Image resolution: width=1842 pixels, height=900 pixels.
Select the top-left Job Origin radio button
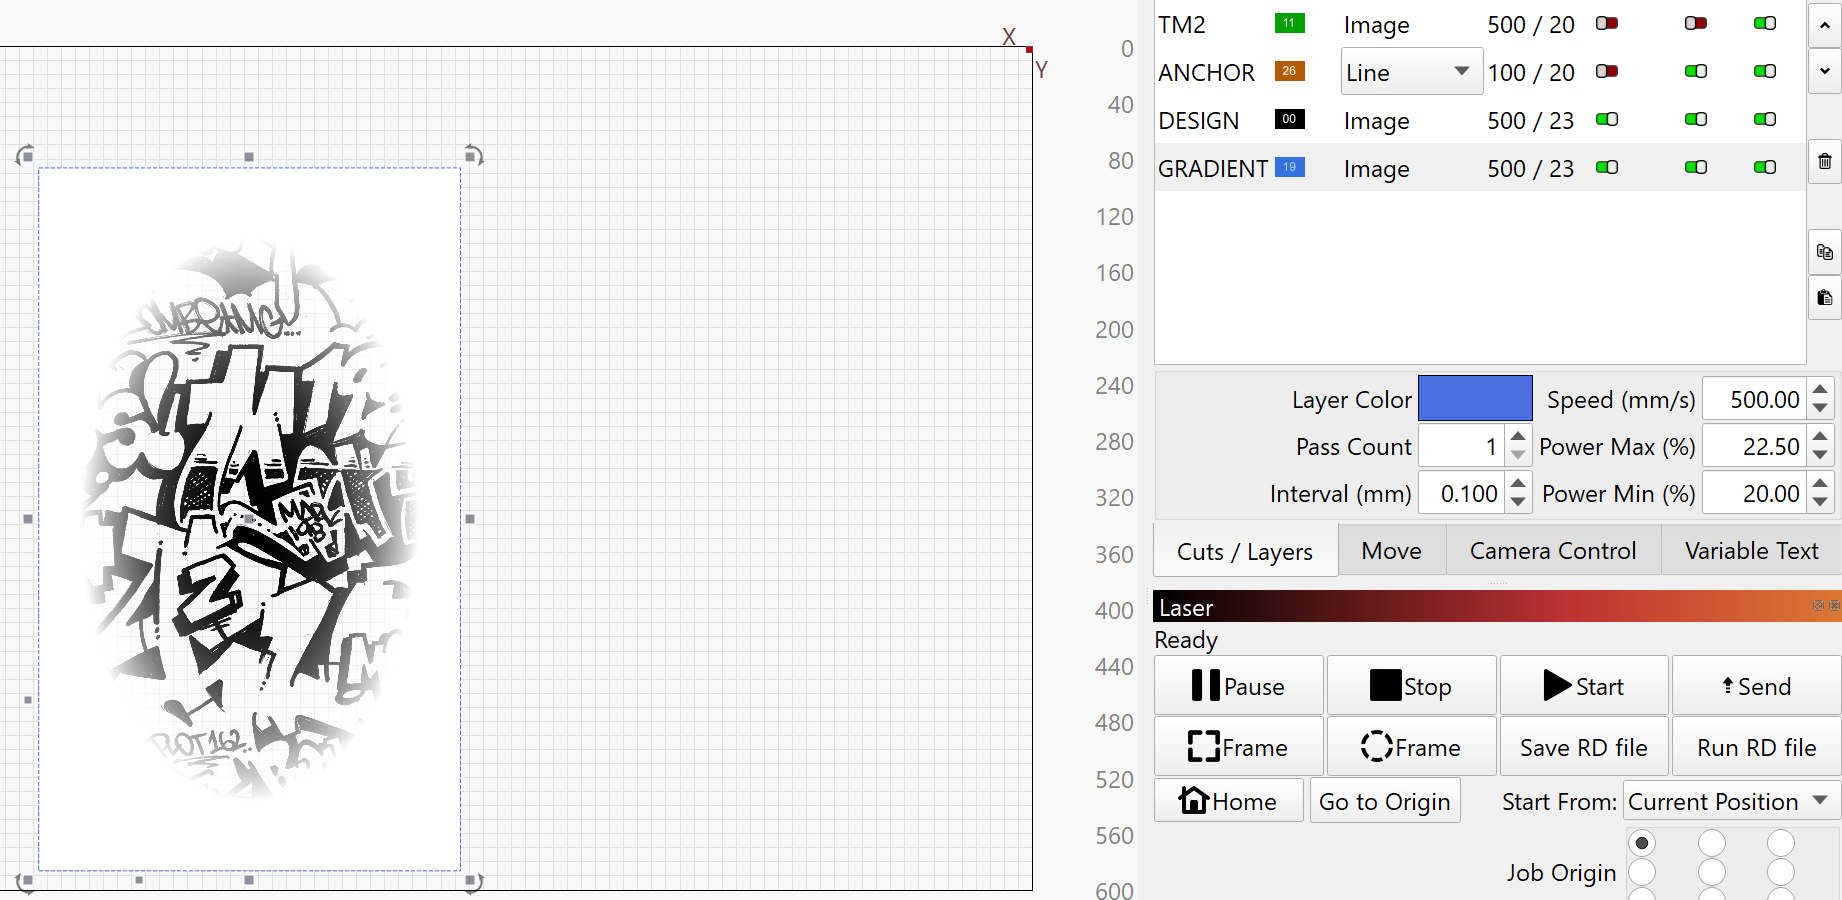pos(1641,843)
